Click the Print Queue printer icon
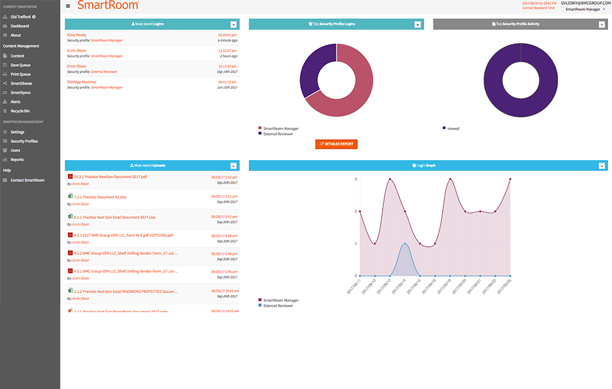612x389 pixels. click(x=5, y=74)
